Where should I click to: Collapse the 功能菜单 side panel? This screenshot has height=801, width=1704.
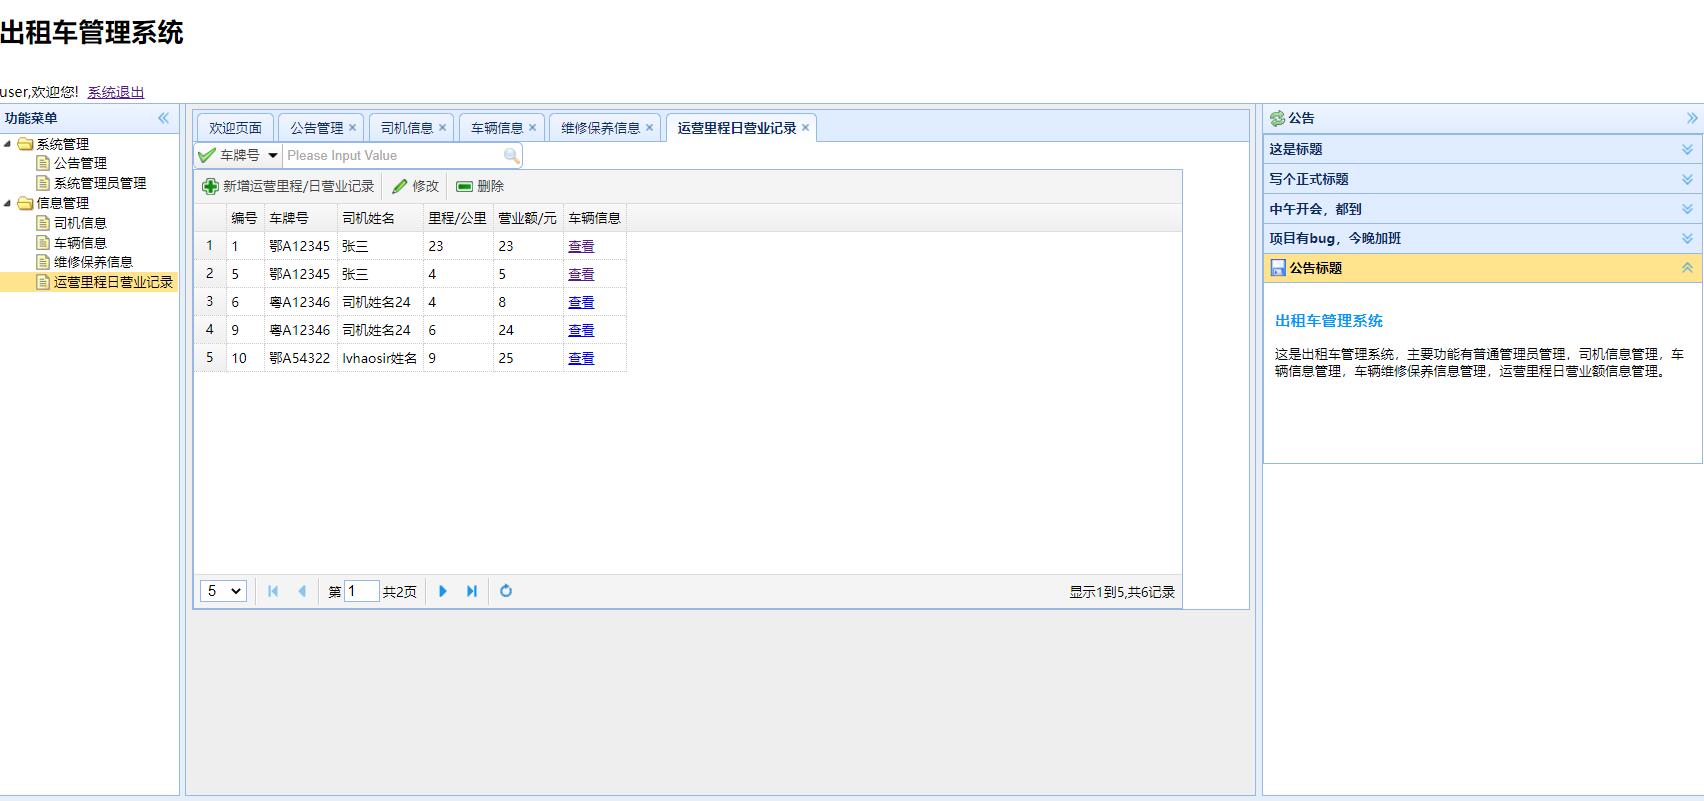point(163,118)
